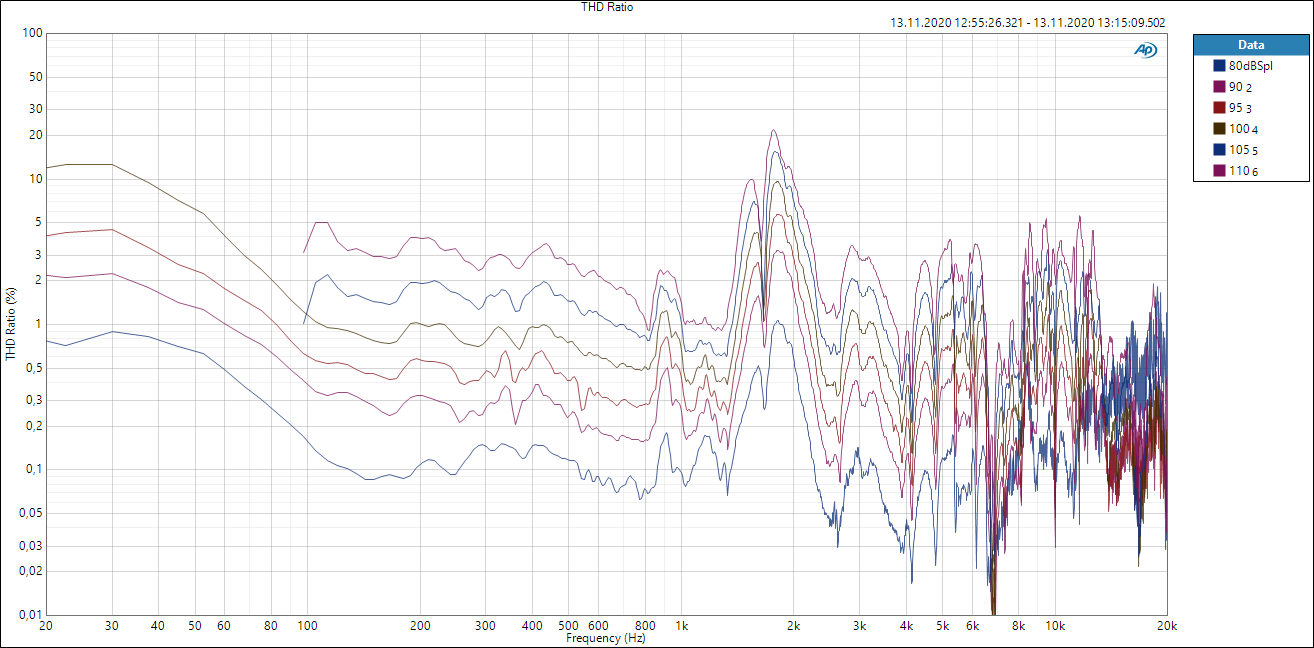Select the '100 4' legend entry text

coord(1243,129)
